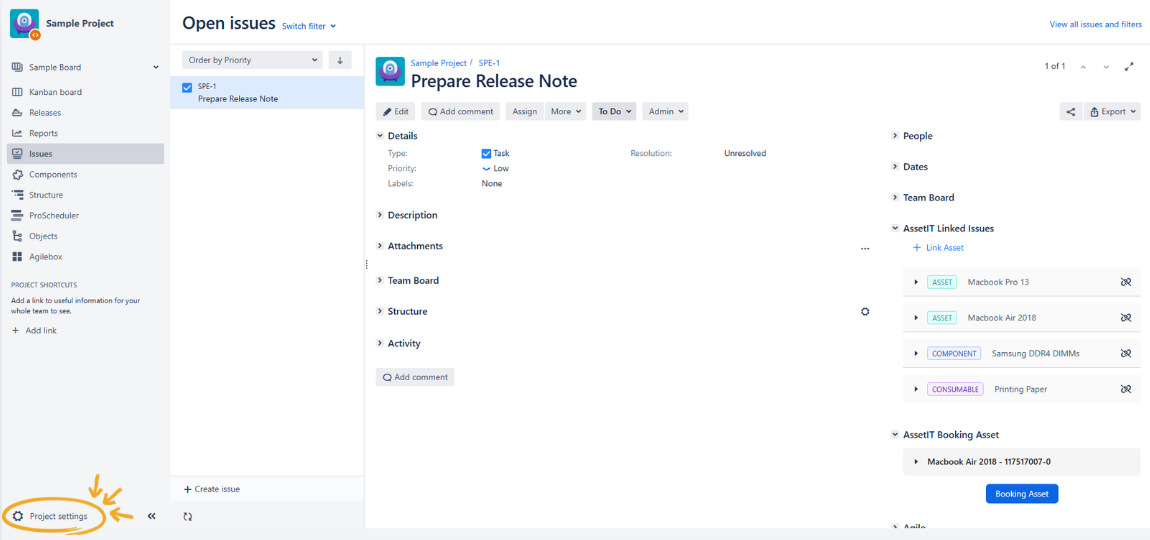Toggle sort direction arrow button
The width and height of the screenshot is (1150, 540).
tap(340, 60)
